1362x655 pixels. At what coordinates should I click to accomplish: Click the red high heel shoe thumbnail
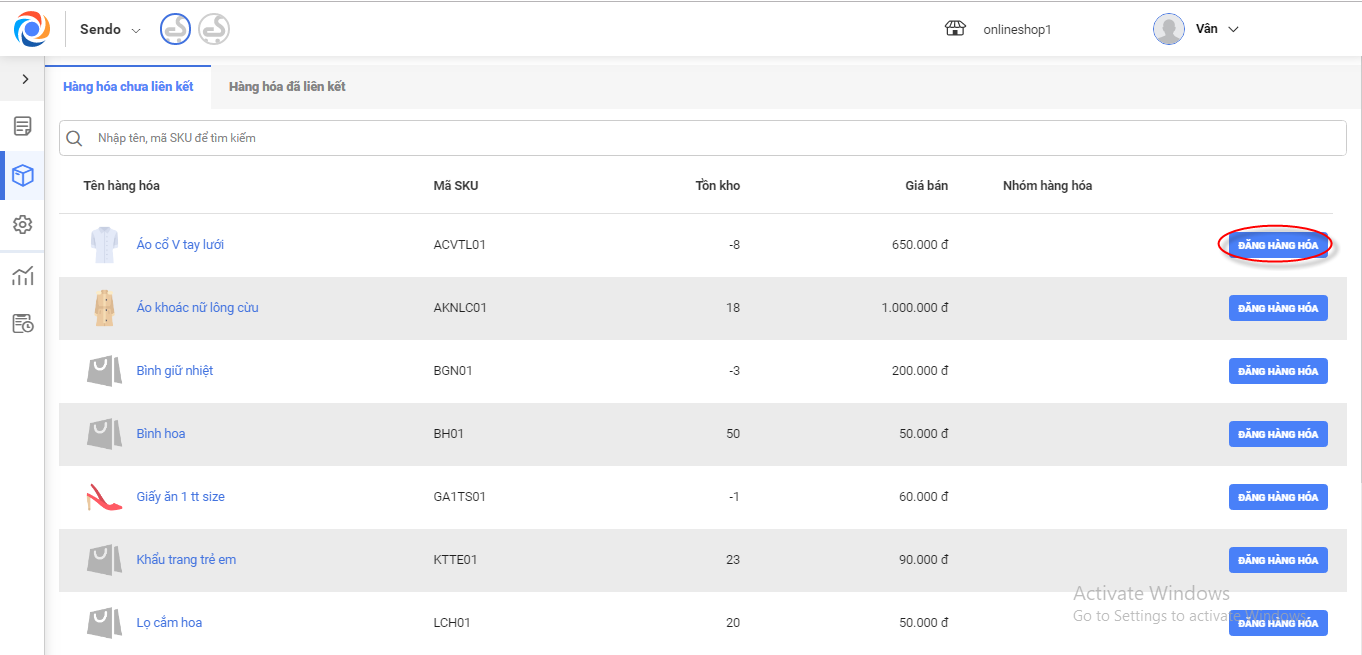104,497
